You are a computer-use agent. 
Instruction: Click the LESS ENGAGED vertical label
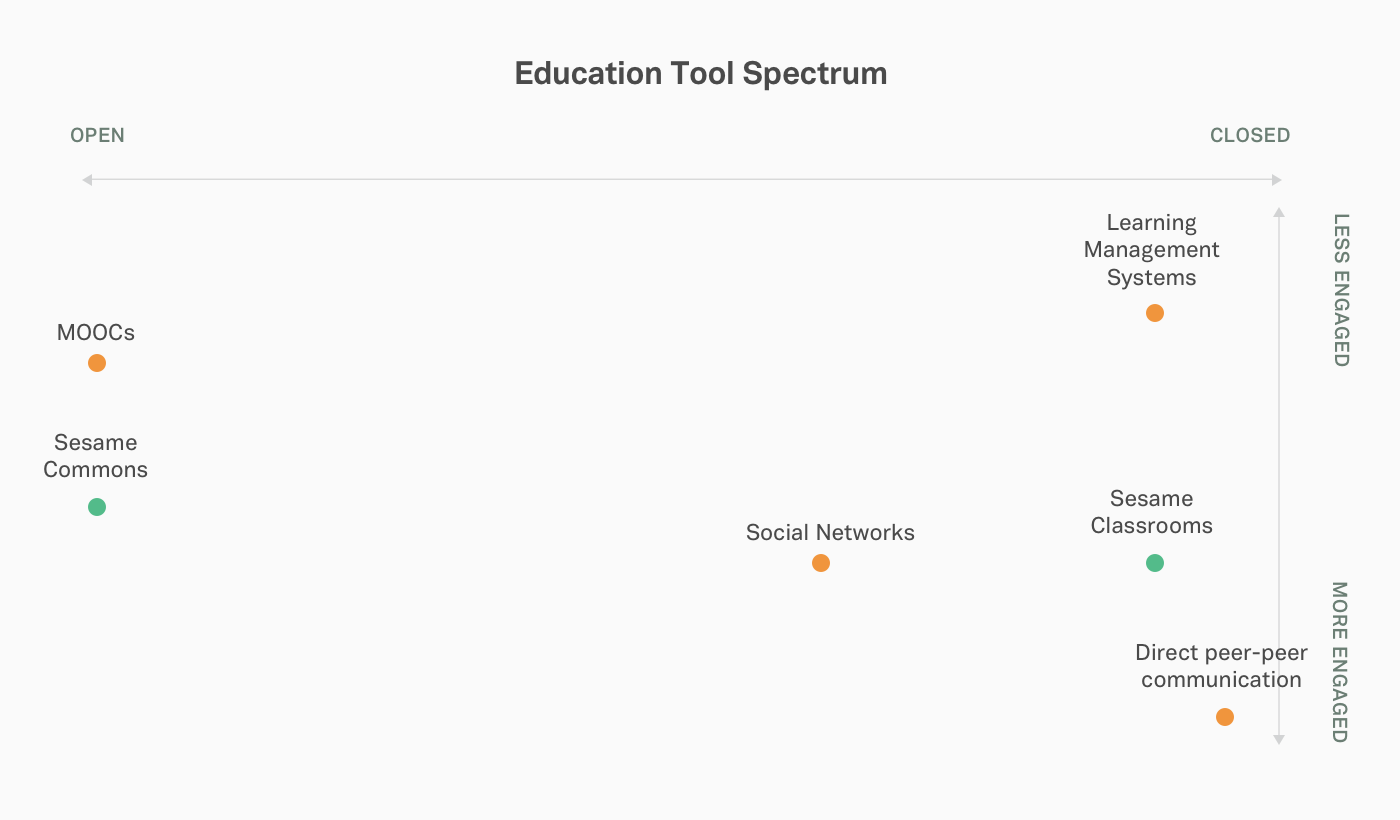click(x=1342, y=290)
